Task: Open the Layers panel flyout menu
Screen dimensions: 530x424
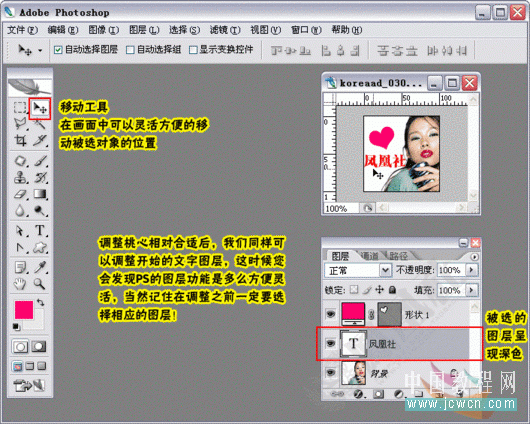Action: point(474,257)
